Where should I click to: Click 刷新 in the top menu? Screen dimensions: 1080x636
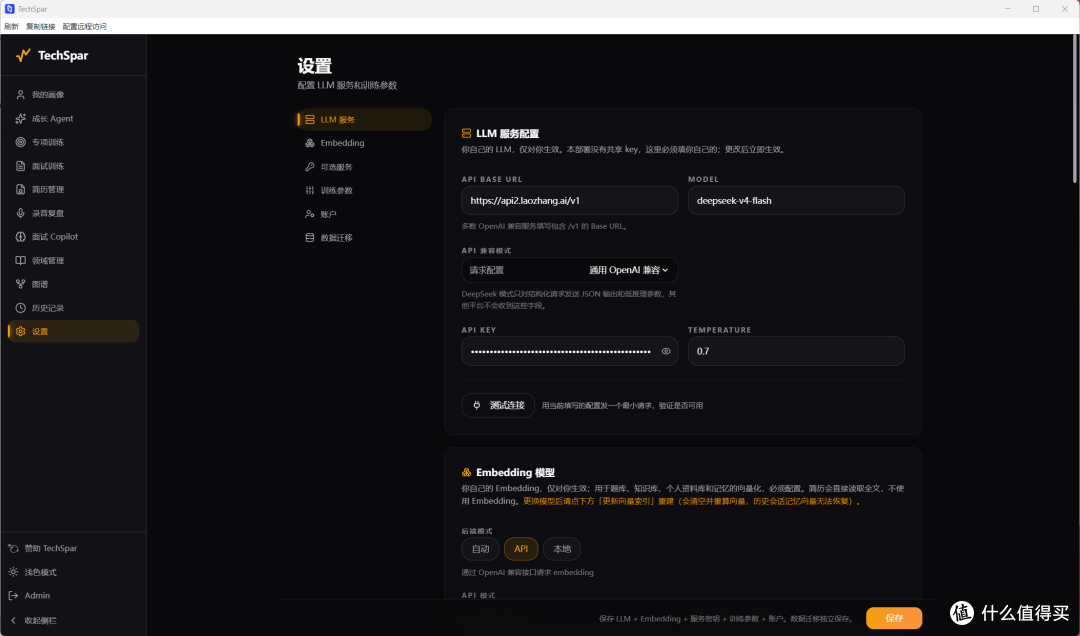coord(12,26)
